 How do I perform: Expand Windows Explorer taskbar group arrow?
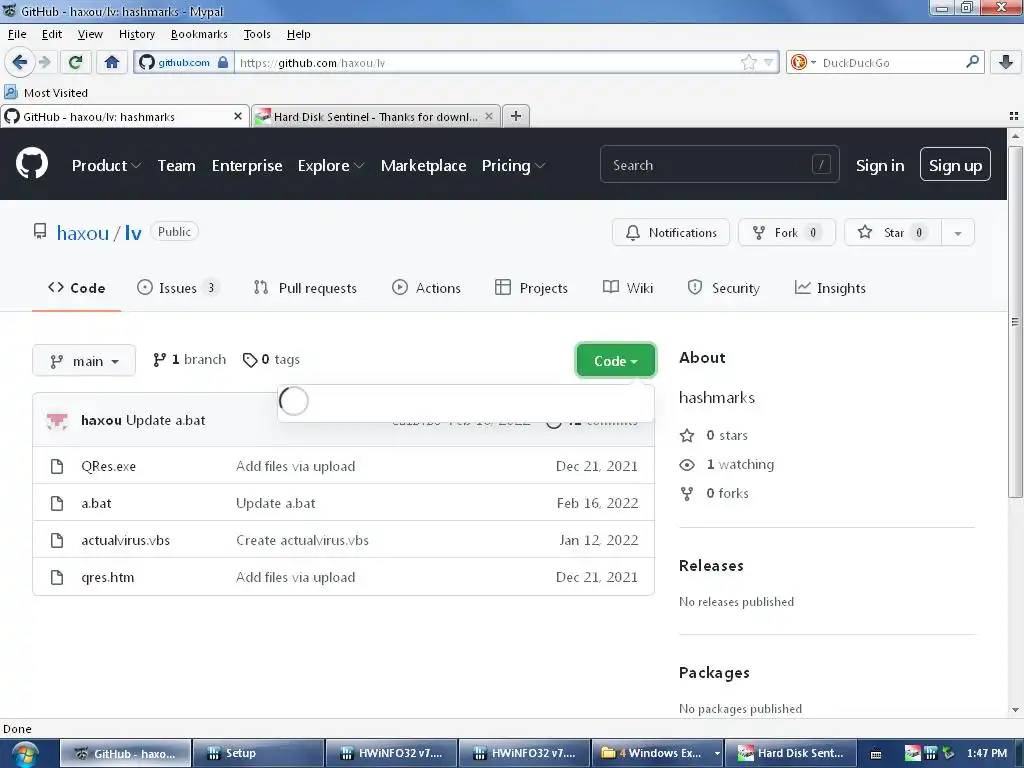pos(717,754)
